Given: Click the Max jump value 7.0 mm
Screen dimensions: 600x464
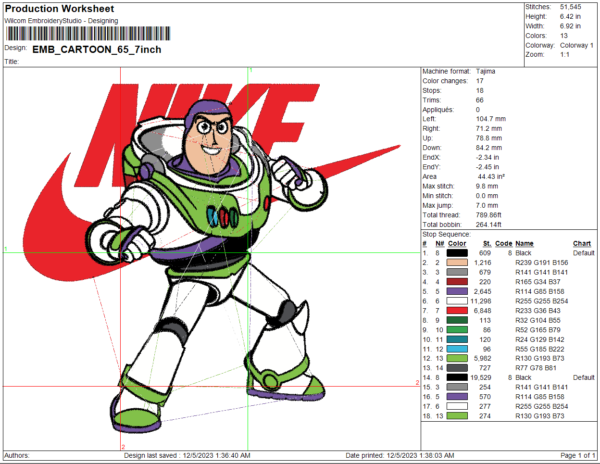Looking at the screenshot, I should 487,205.
